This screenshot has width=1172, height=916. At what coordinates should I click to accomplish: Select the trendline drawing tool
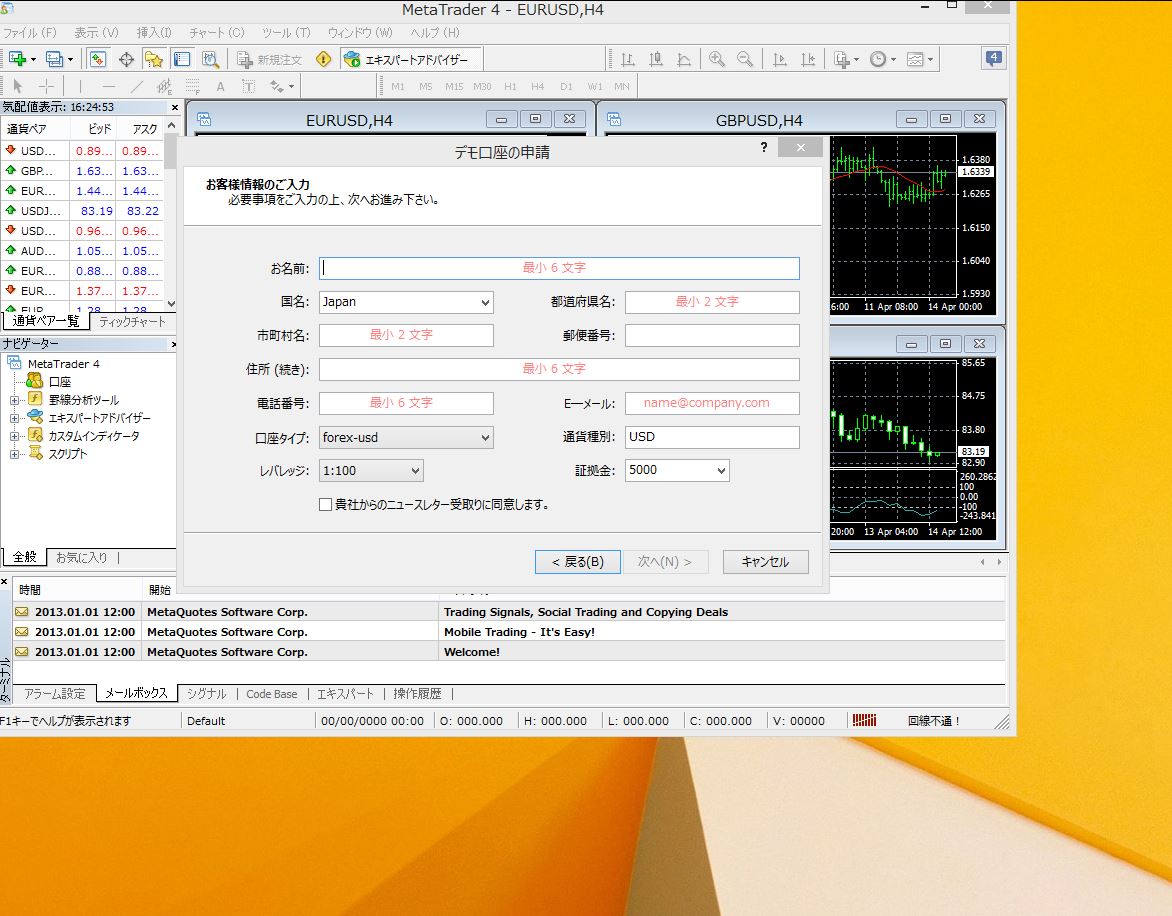(136, 87)
